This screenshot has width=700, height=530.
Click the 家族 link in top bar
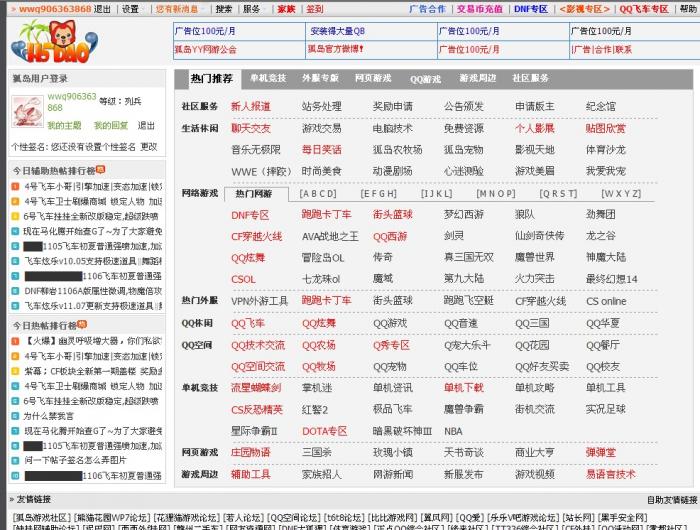(x=286, y=9)
